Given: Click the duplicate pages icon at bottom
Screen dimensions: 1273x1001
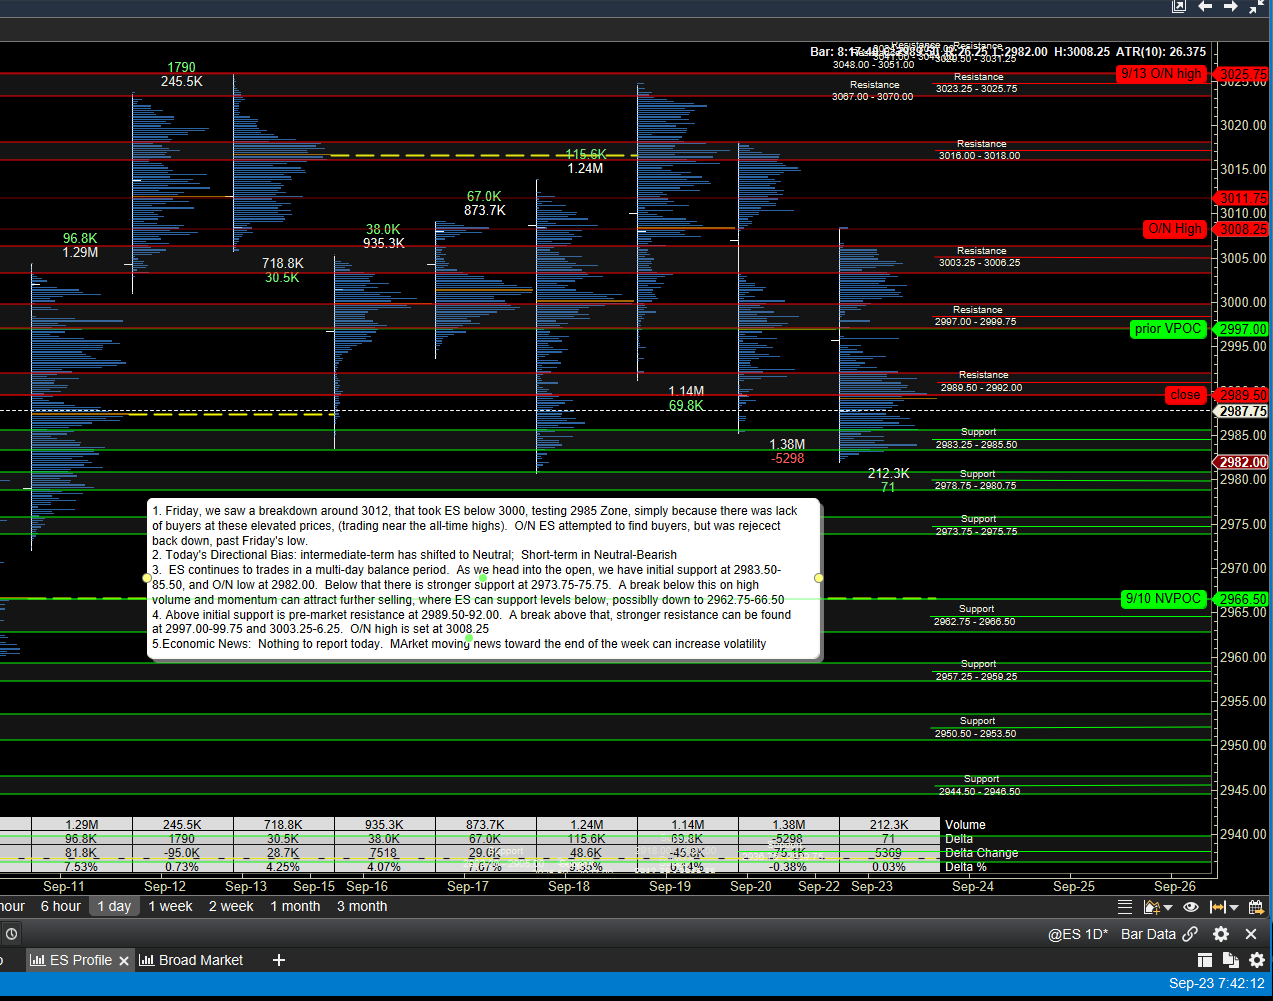Looking at the screenshot, I should click(1231, 960).
